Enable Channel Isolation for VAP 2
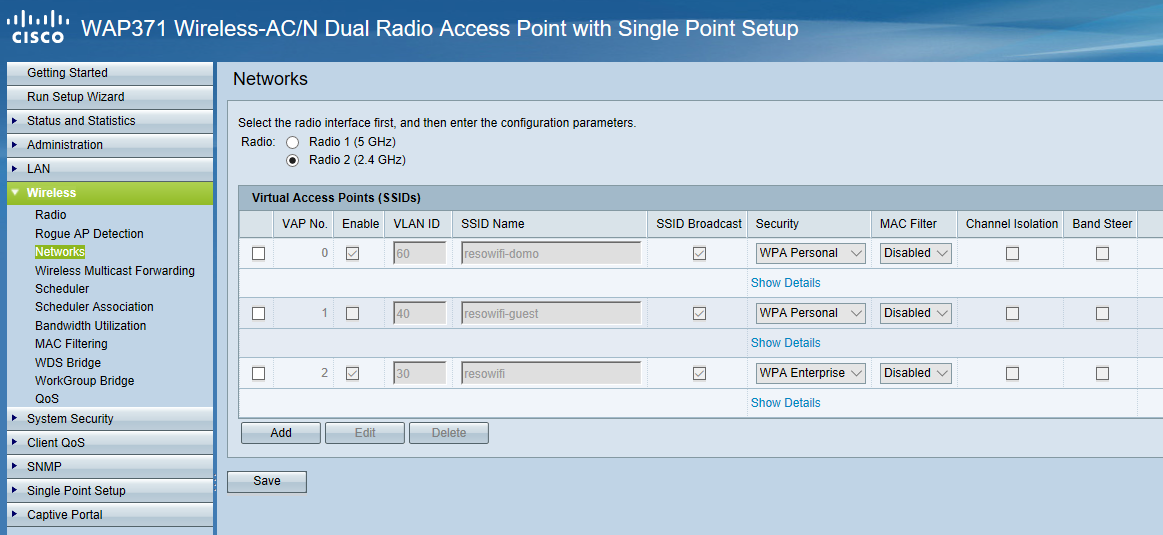This screenshot has height=535, width=1163. pos(1012,373)
